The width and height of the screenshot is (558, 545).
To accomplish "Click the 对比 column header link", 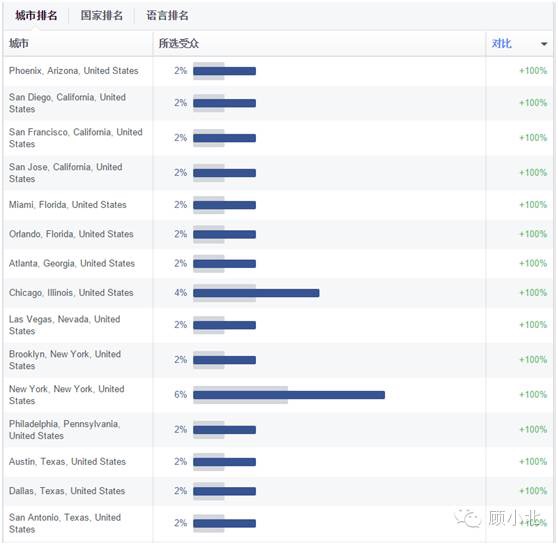I will 501,43.
